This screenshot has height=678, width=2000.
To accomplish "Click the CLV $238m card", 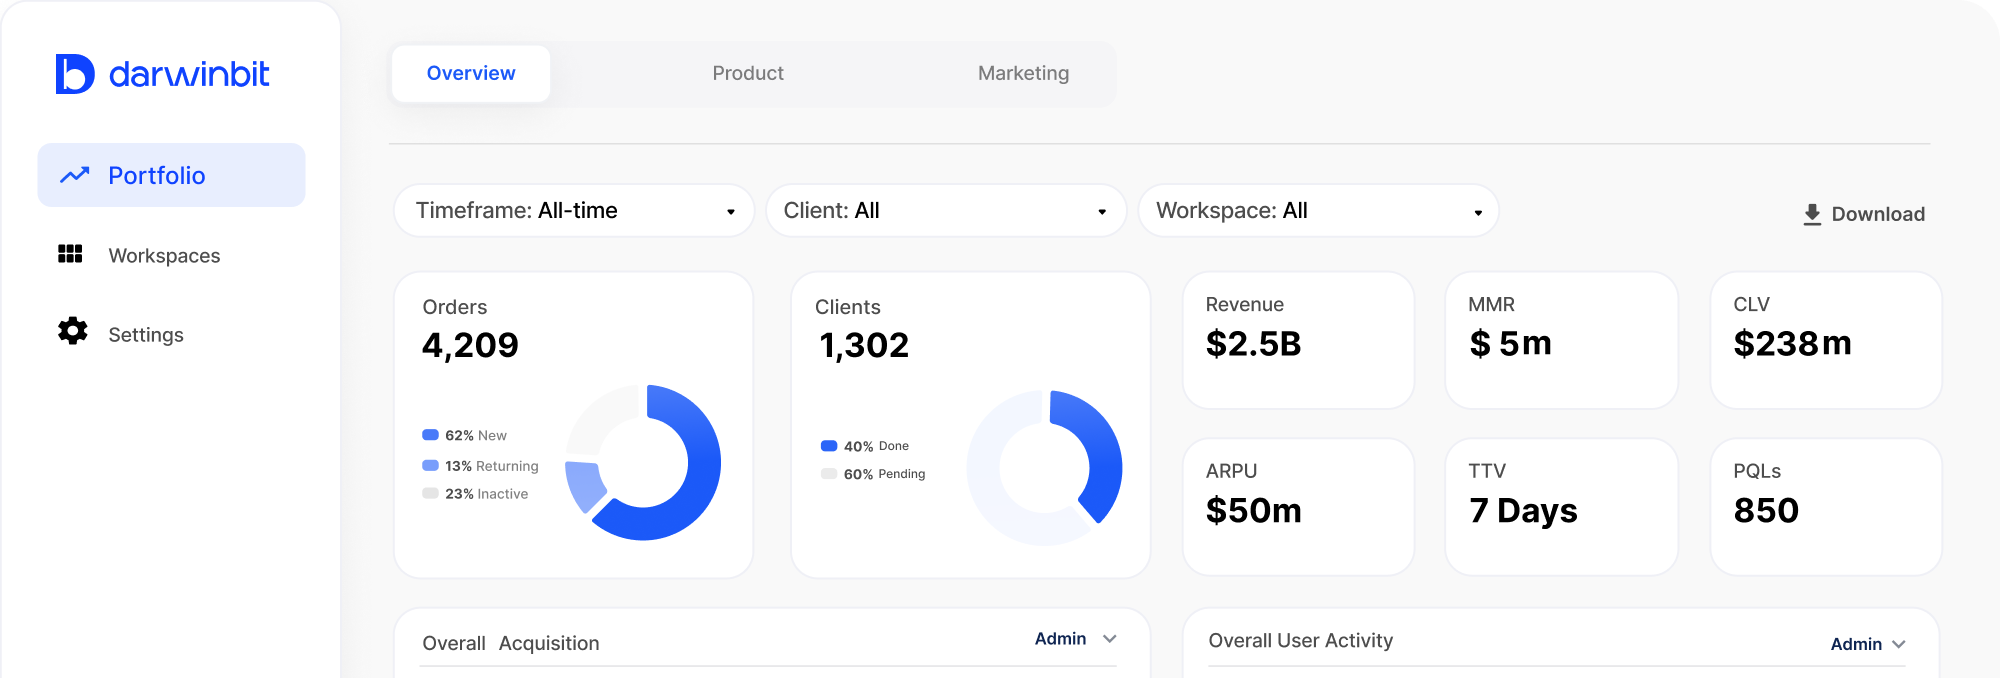I will pos(1826,340).
